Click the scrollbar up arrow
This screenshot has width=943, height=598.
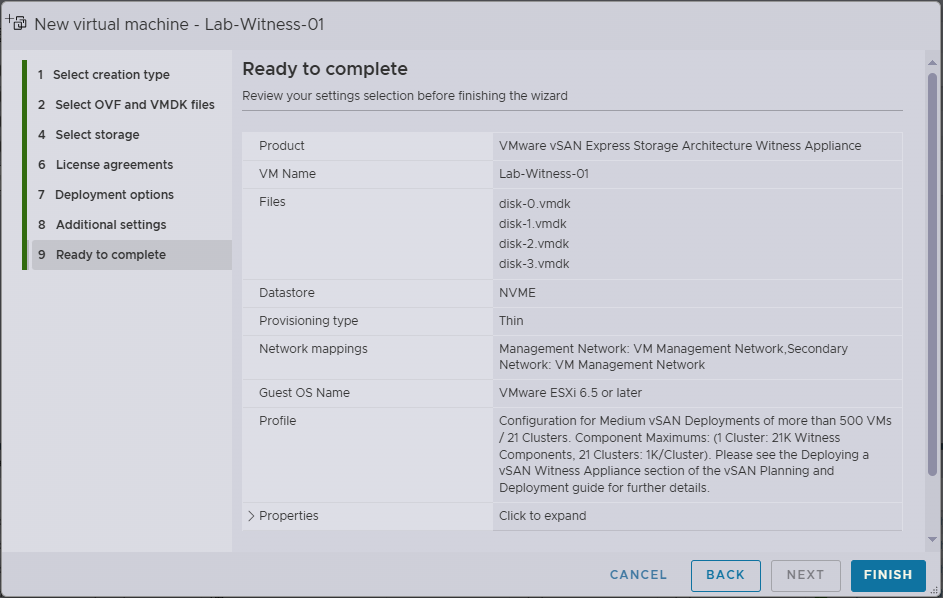[932, 60]
